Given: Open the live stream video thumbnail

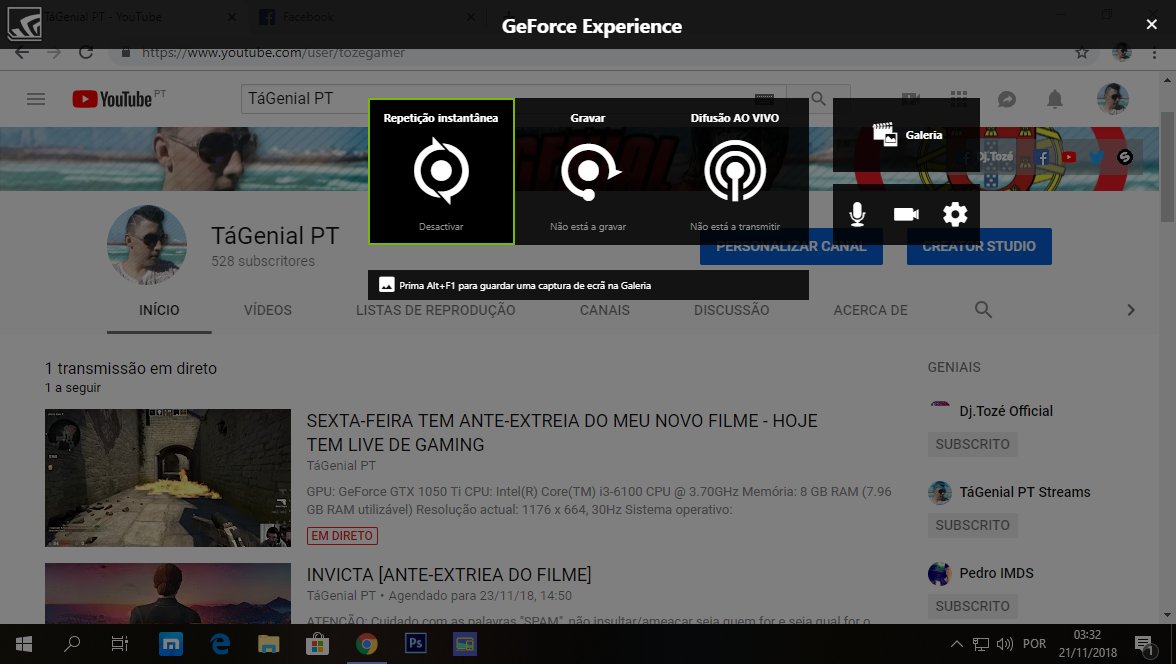Looking at the screenshot, I should [168, 477].
